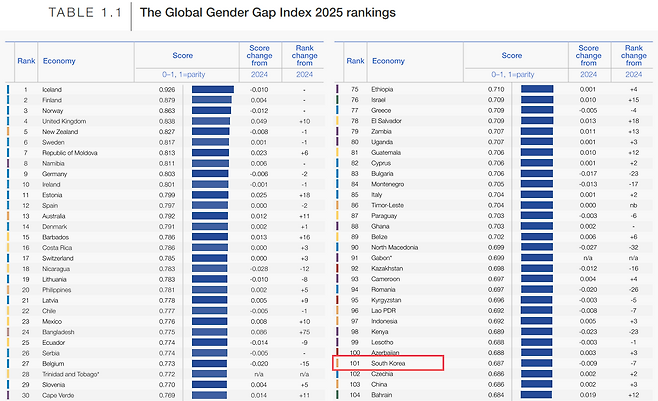Screen dimensions: 658x401
Task: Click South Korea's score 0.687
Action: [496, 363]
